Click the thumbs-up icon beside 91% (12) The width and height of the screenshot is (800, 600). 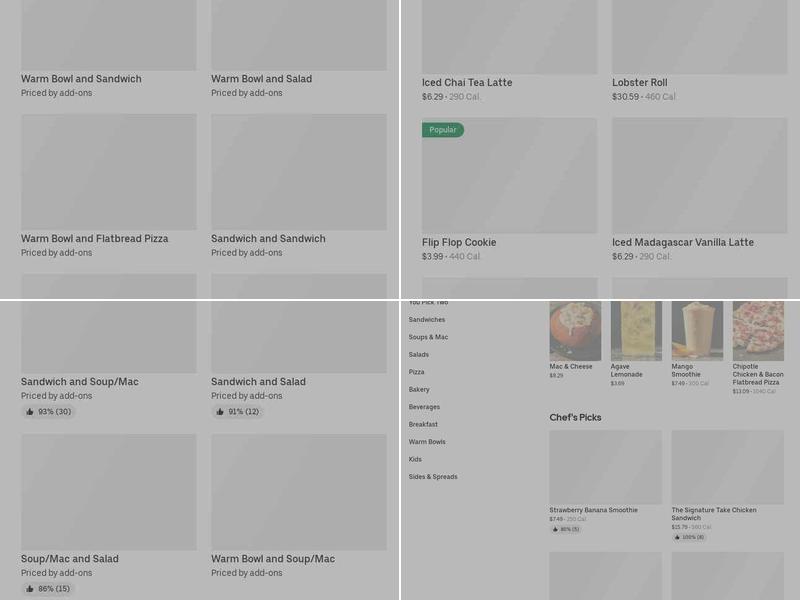click(220, 412)
